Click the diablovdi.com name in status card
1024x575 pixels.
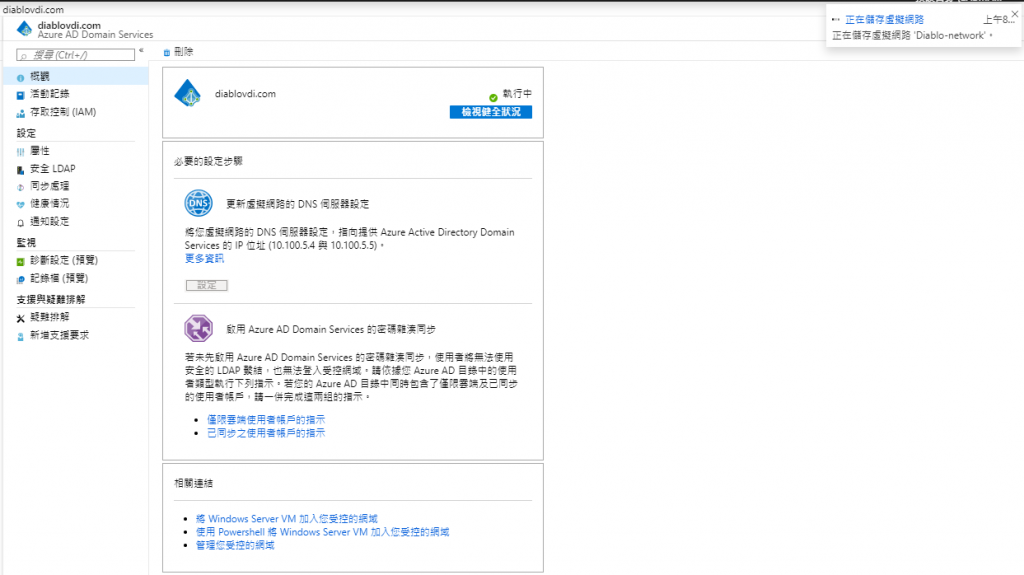(x=246, y=94)
